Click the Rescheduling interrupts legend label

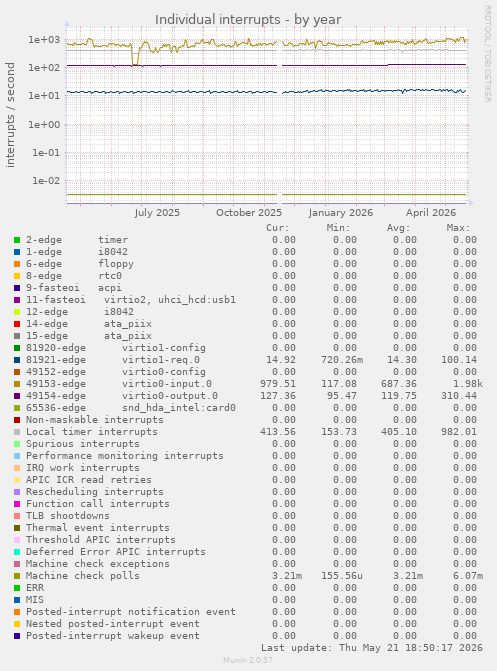(95, 492)
